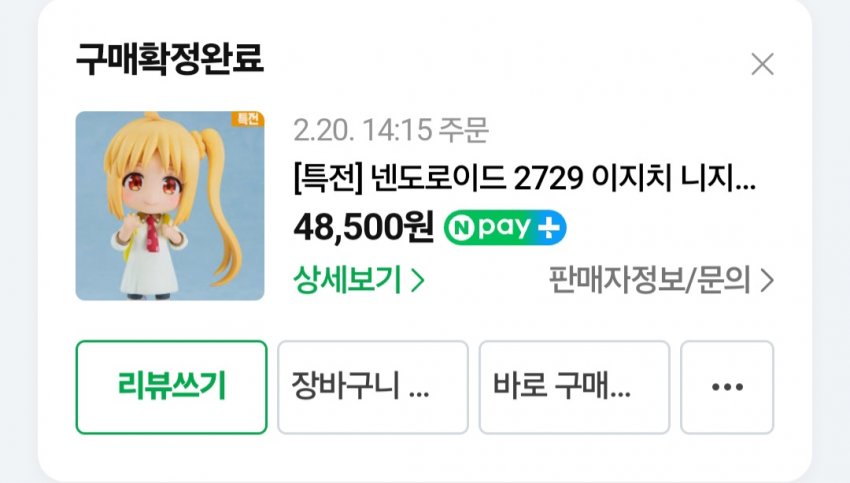Image resolution: width=850 pixels, height=483 pixels.
Task: Tap the circled N logo in Npay badge
Action: [x=461, y=228]
